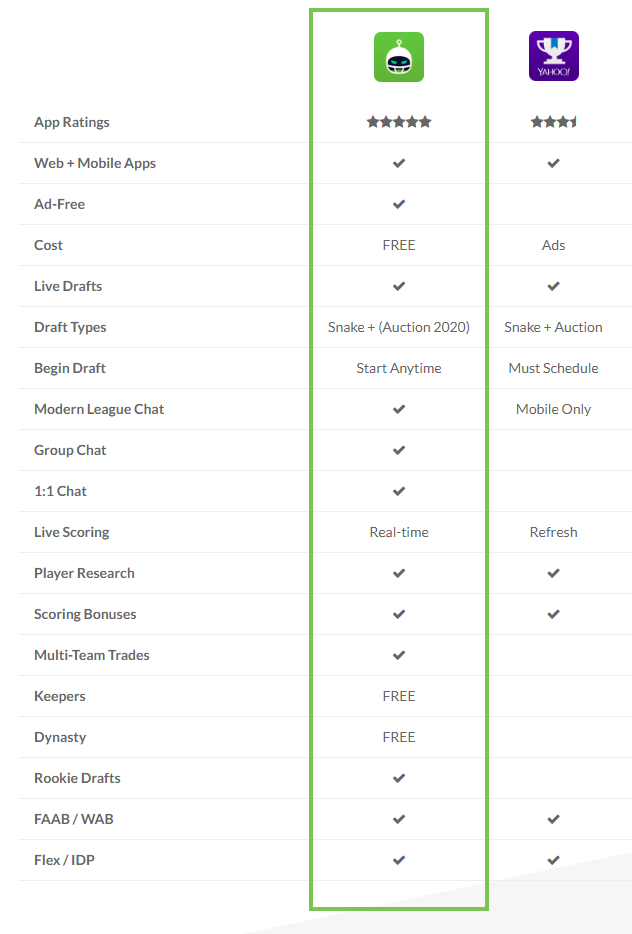Click the 'Dynasty' row label
The height and width of the screenshot is (934, 632).
(60, 737)
